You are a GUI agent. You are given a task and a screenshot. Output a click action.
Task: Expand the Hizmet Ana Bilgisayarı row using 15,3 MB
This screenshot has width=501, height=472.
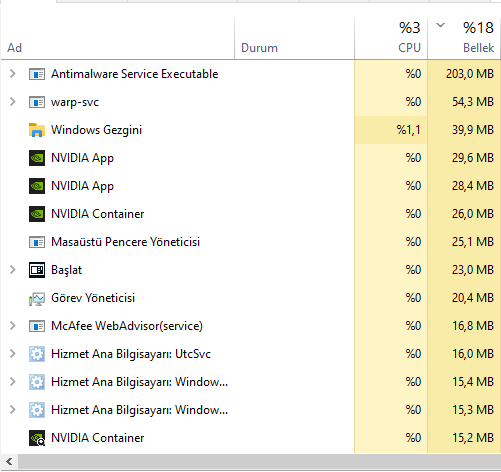[12, 410]
